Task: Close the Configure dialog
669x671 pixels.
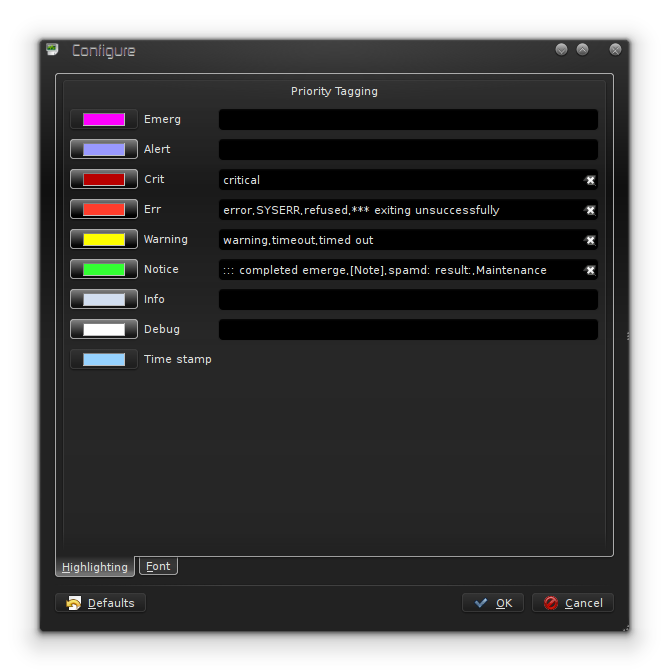Action: [x=615, y=50]
